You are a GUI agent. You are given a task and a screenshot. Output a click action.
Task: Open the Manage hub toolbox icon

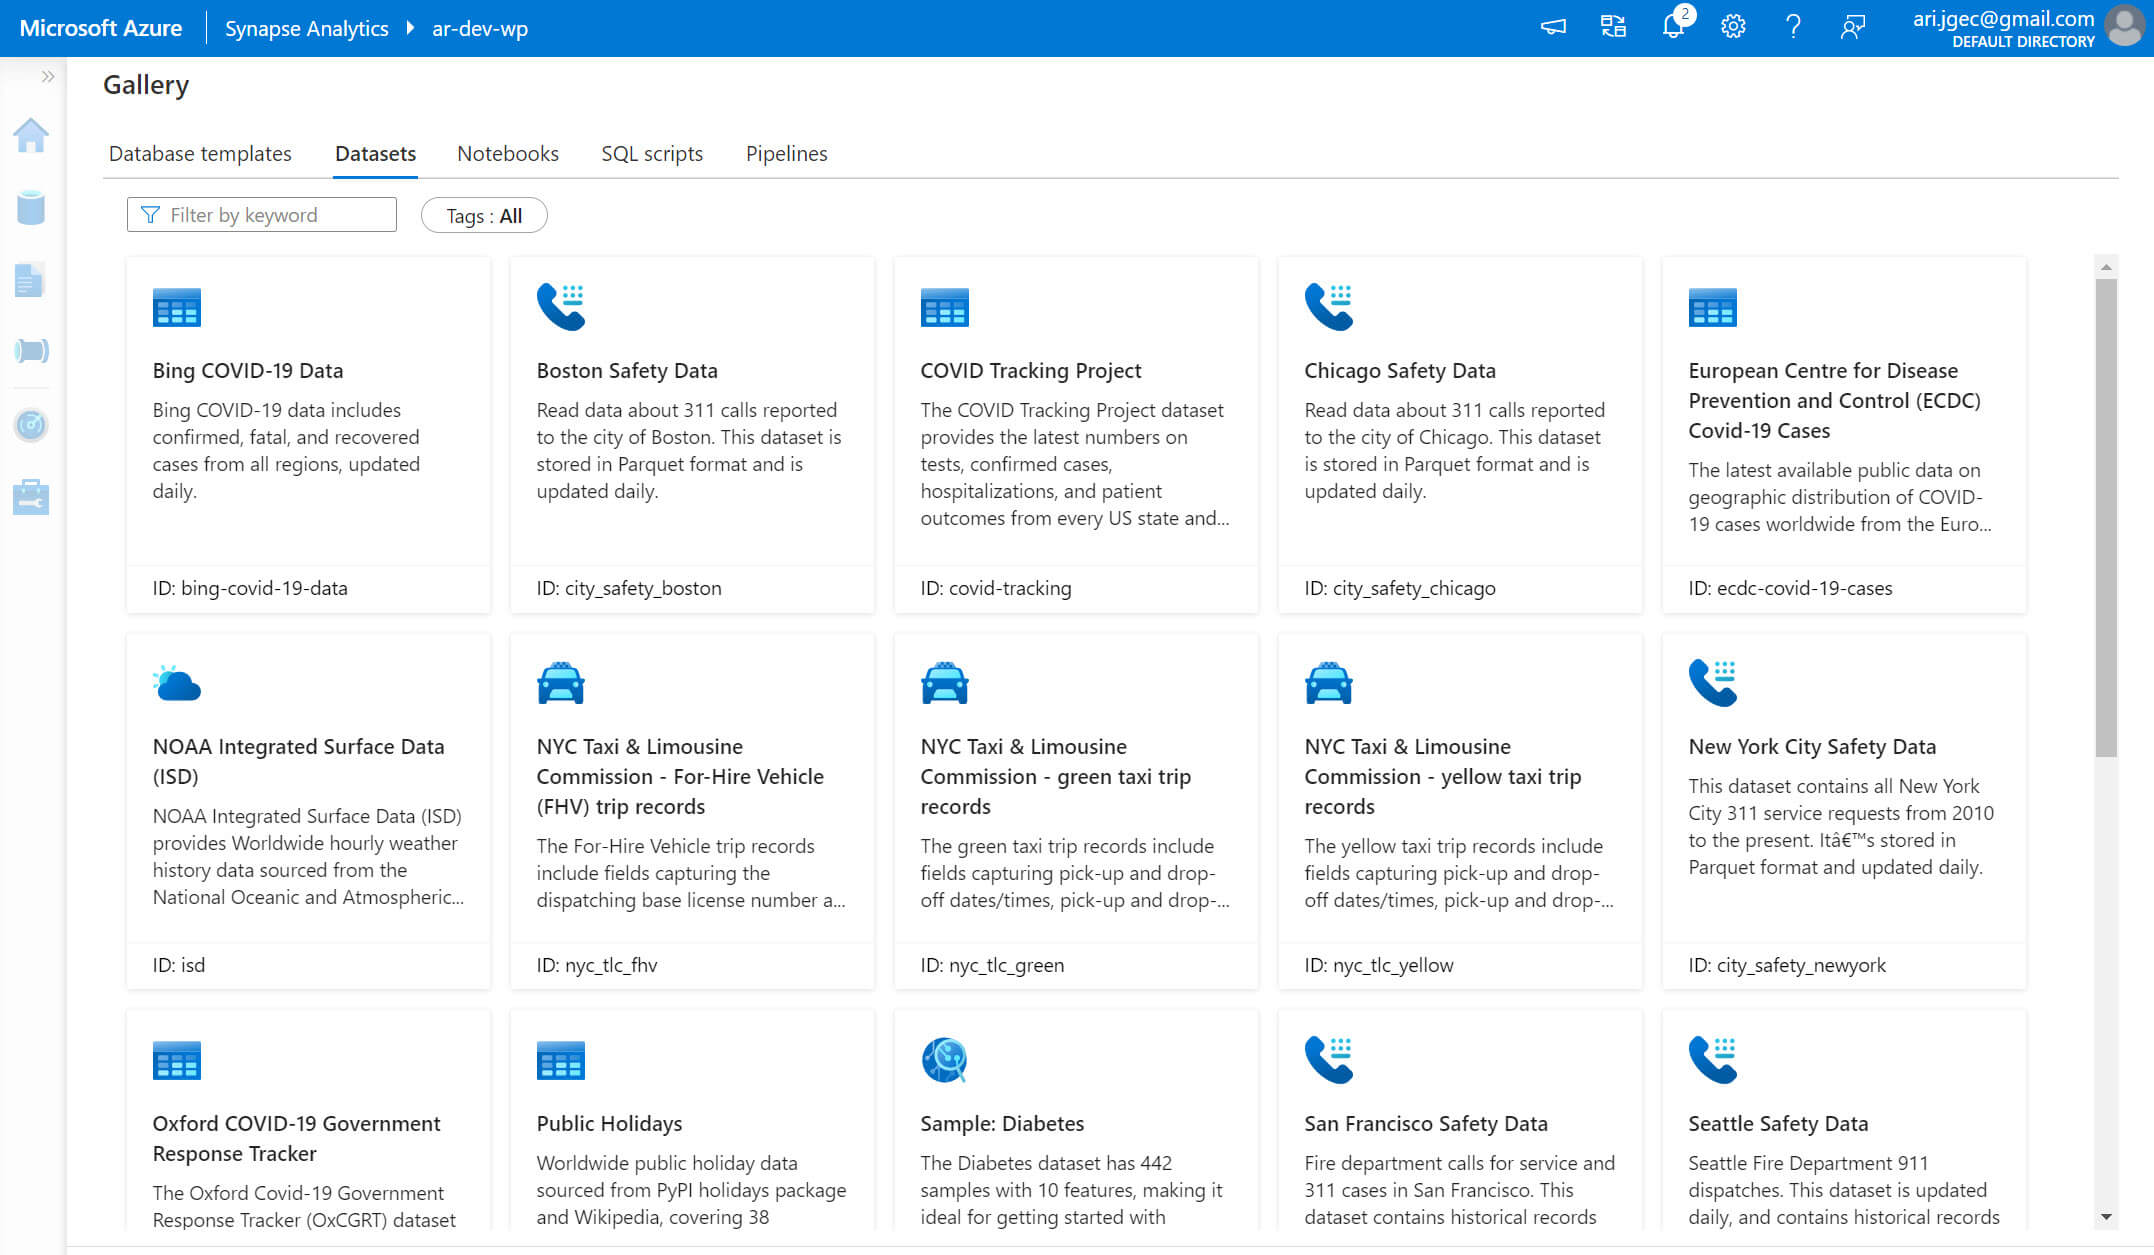coord(31,497)
